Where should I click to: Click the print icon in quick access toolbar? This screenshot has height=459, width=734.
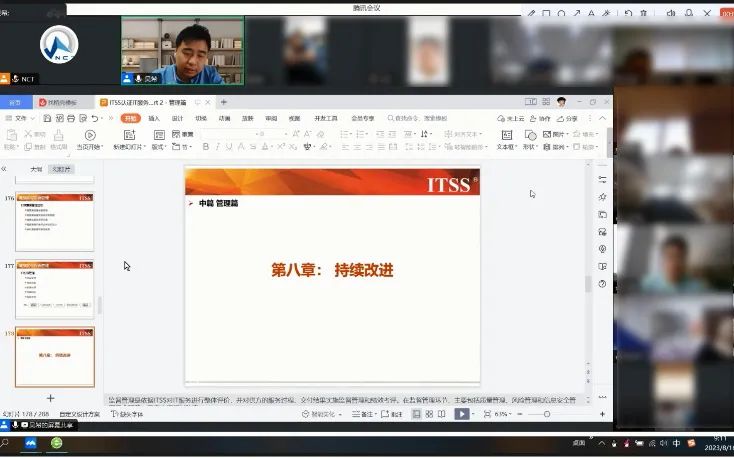pyautogui.click(x=71, y=118)
